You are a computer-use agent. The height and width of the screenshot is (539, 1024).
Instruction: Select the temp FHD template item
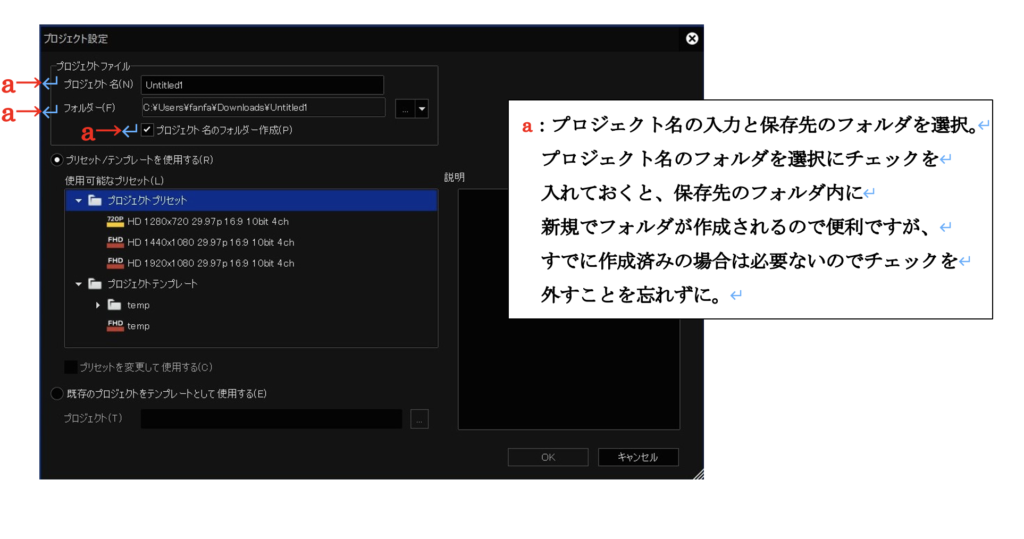pyautogui.click(x=251, y=326)
